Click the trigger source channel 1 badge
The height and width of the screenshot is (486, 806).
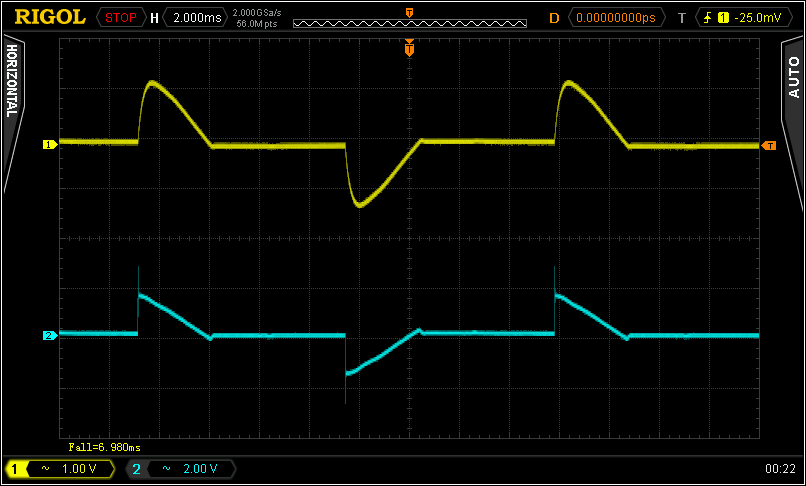coord(722,18)
